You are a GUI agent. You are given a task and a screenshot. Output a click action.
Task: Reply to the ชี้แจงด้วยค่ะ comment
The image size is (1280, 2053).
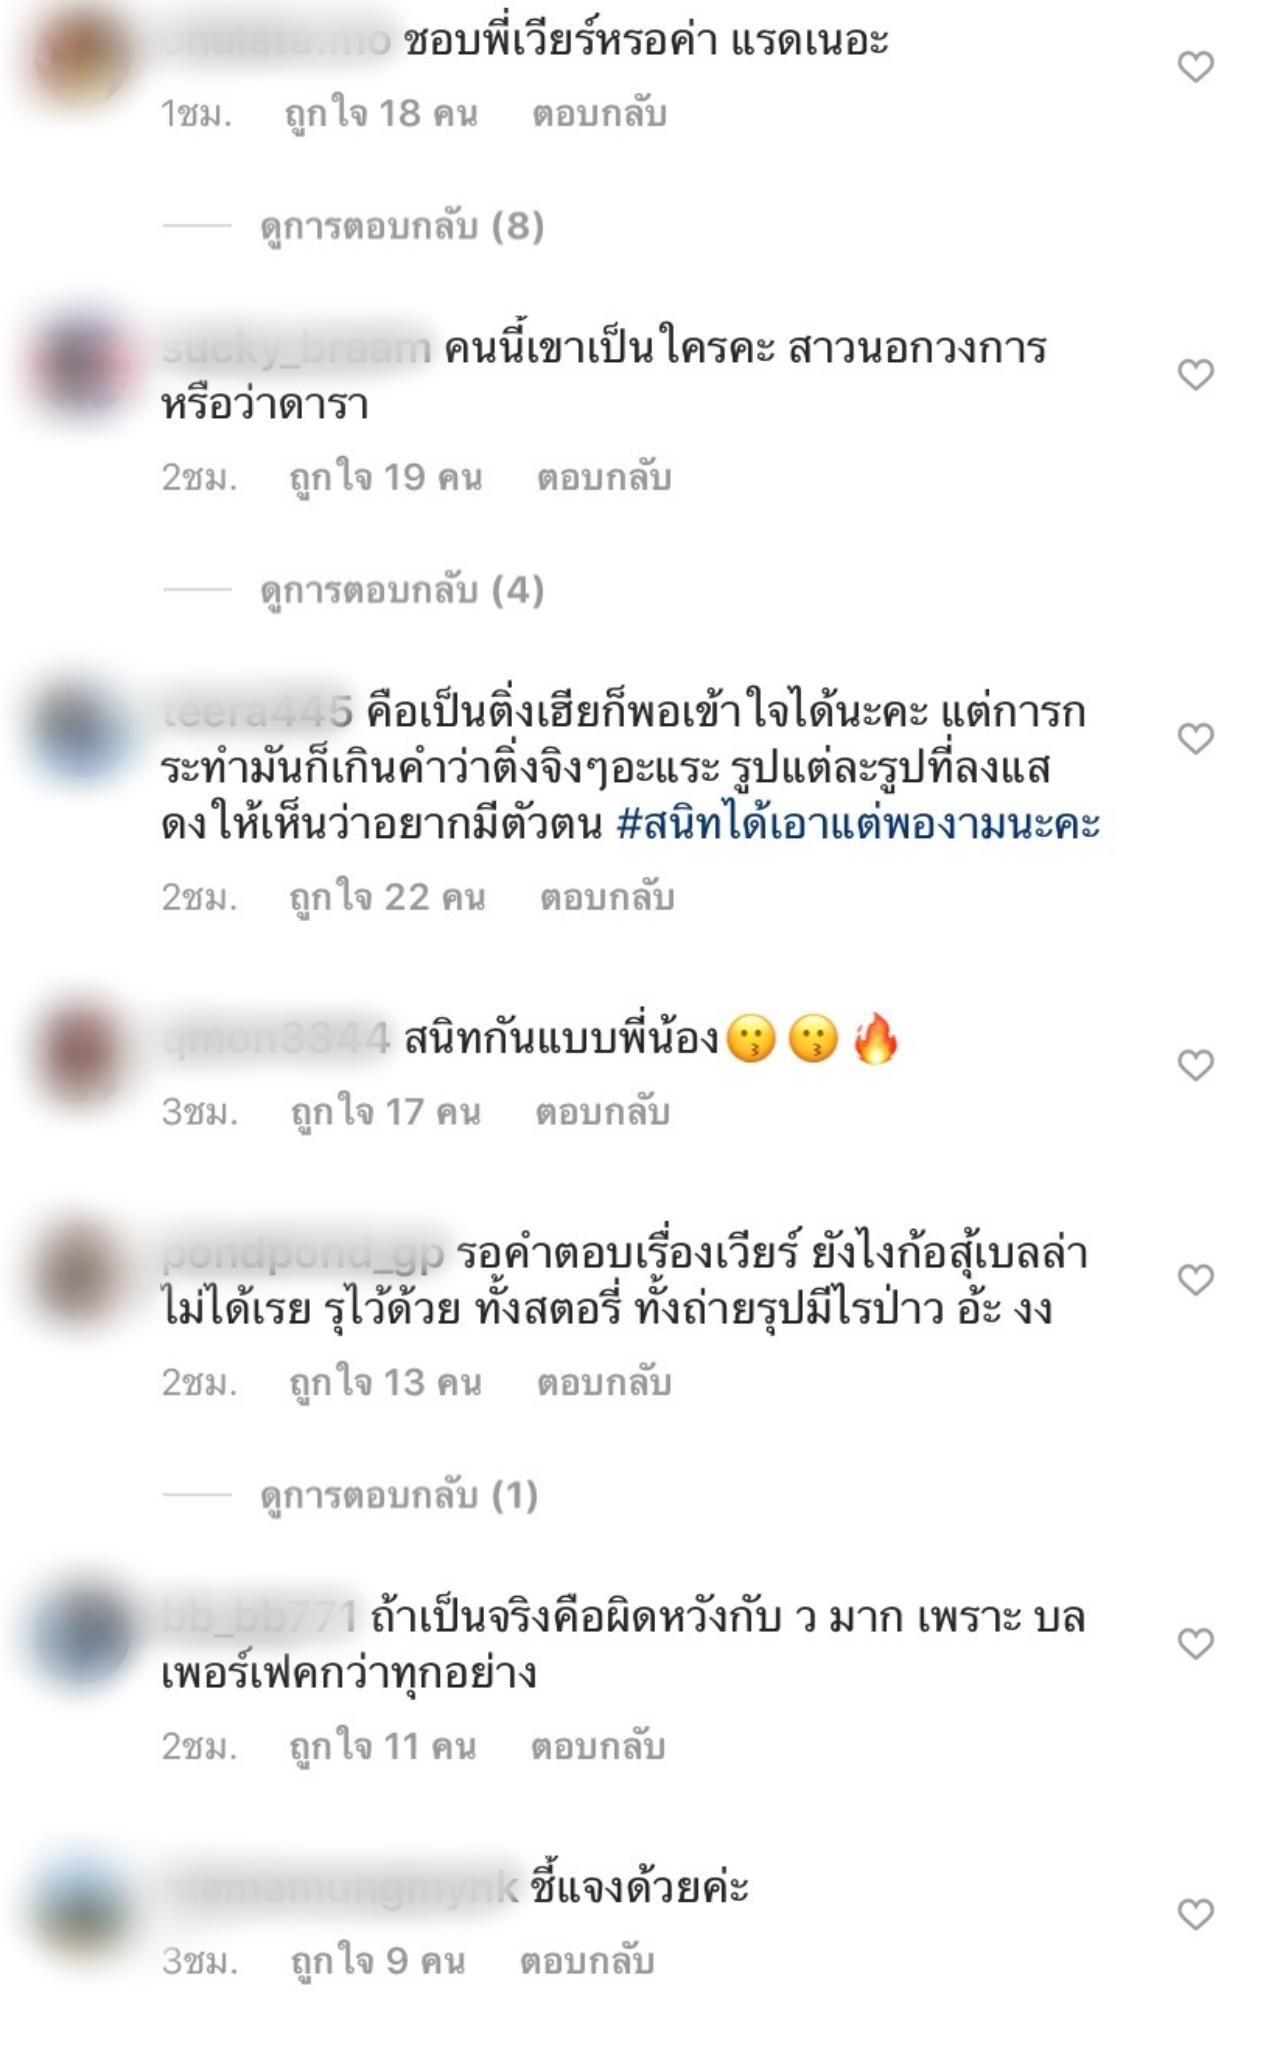point(586,1961)
